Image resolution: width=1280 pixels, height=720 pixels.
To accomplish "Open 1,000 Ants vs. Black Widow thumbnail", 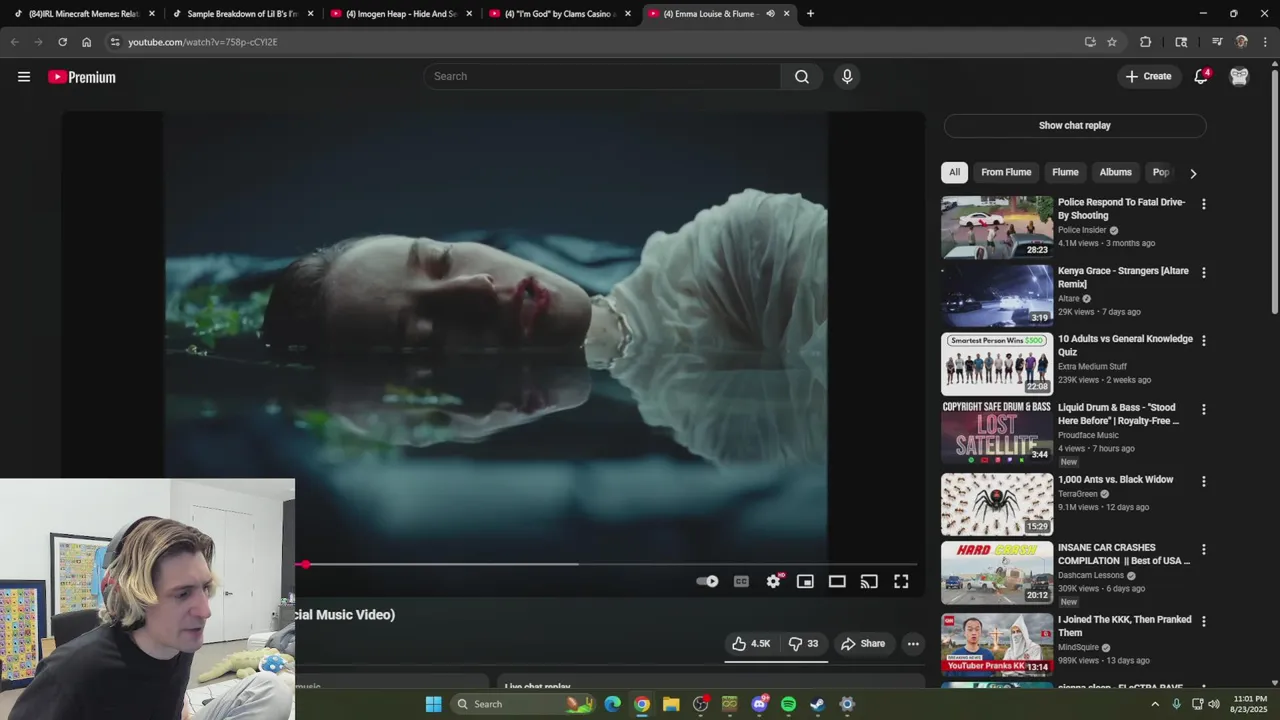I will click(x=997, y=504).
